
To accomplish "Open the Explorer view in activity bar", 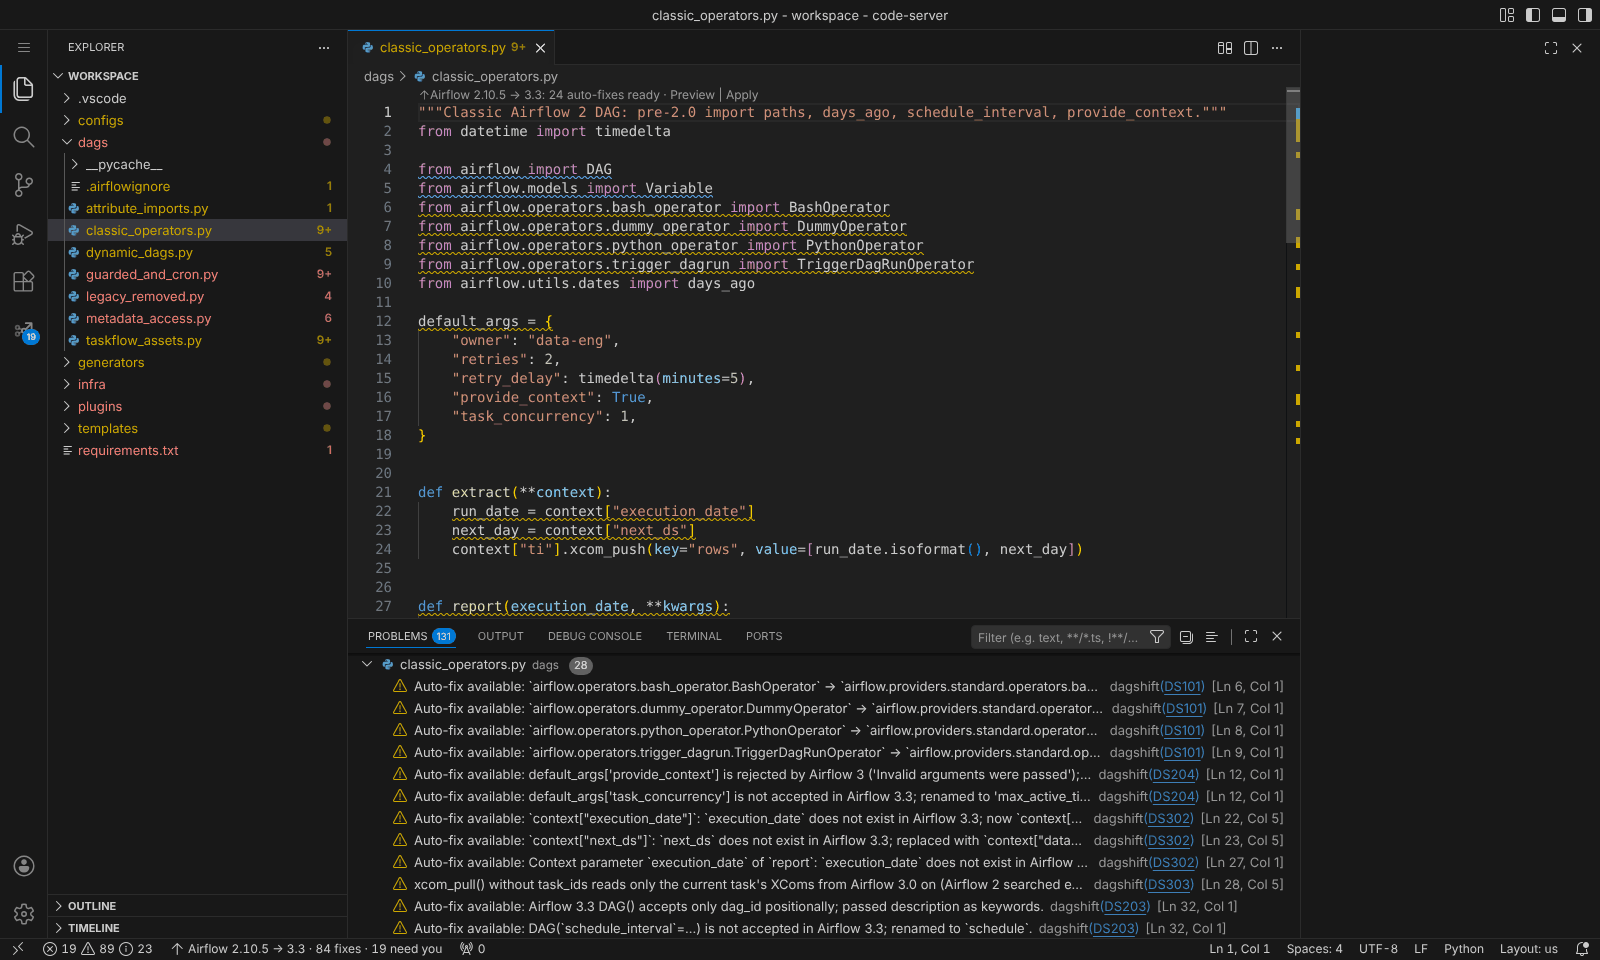I will pos(24,89).
